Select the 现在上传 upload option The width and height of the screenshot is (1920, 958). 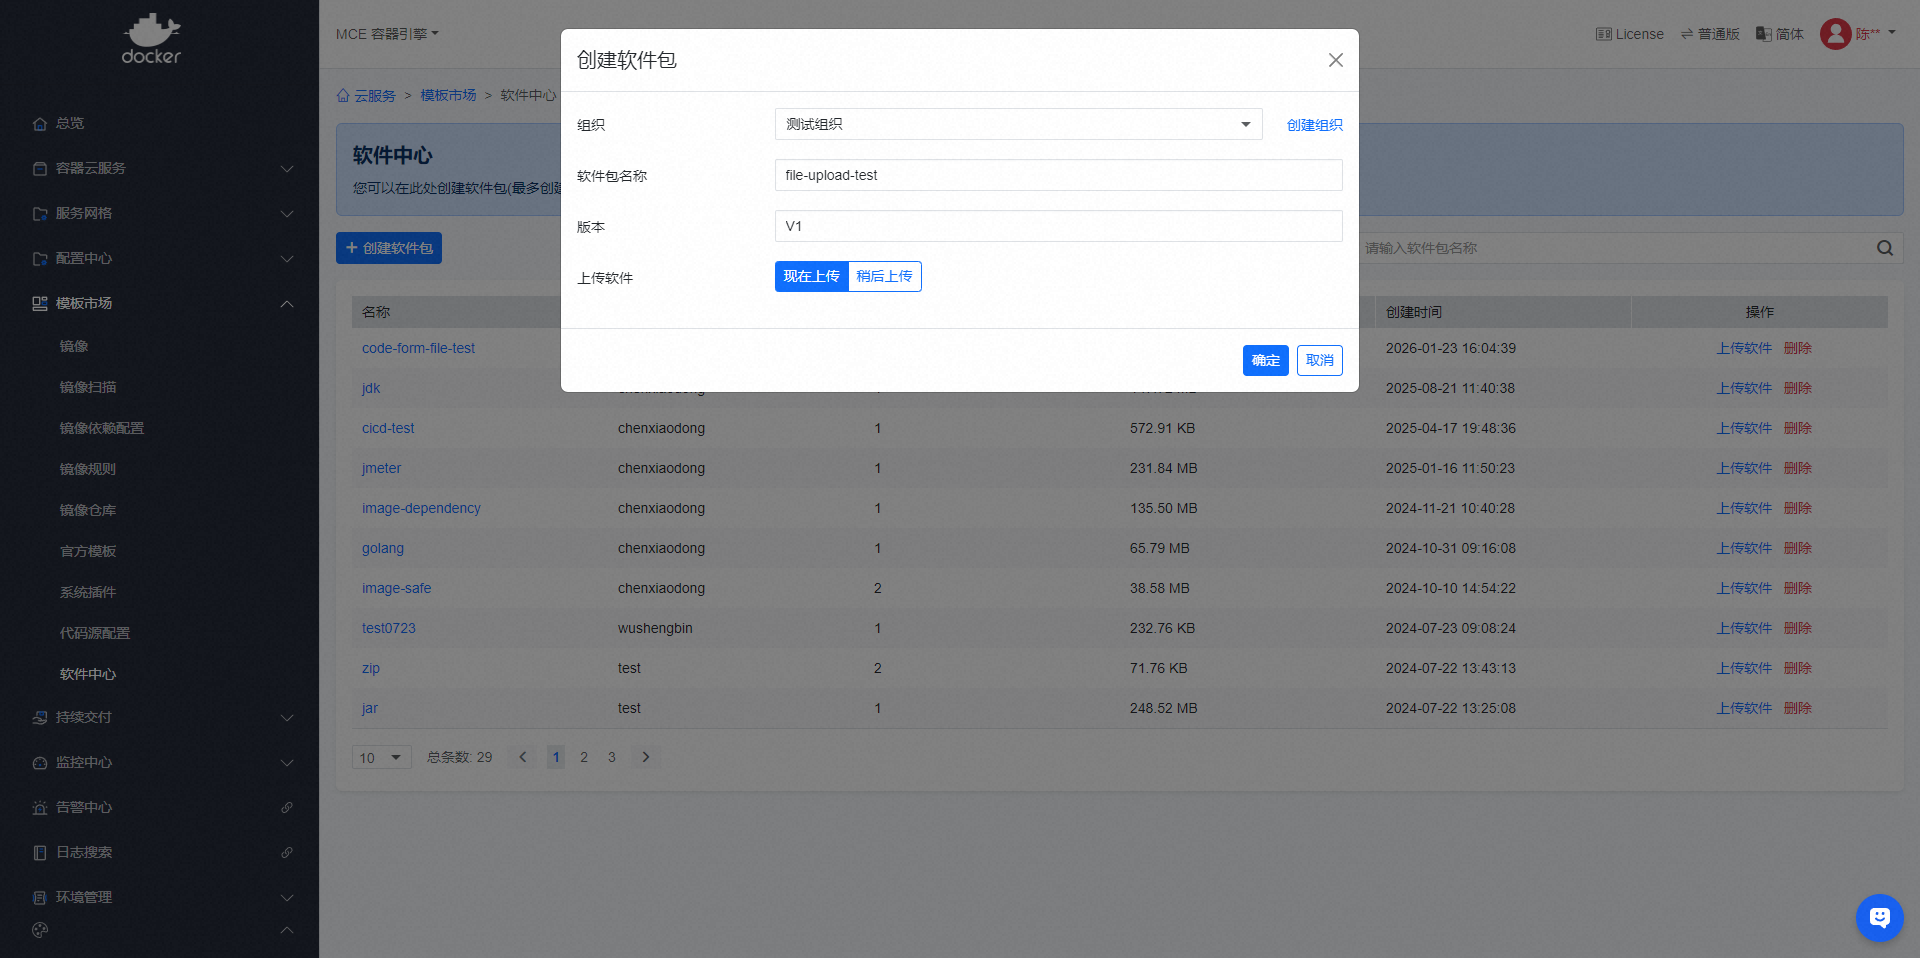coord(811,277)
